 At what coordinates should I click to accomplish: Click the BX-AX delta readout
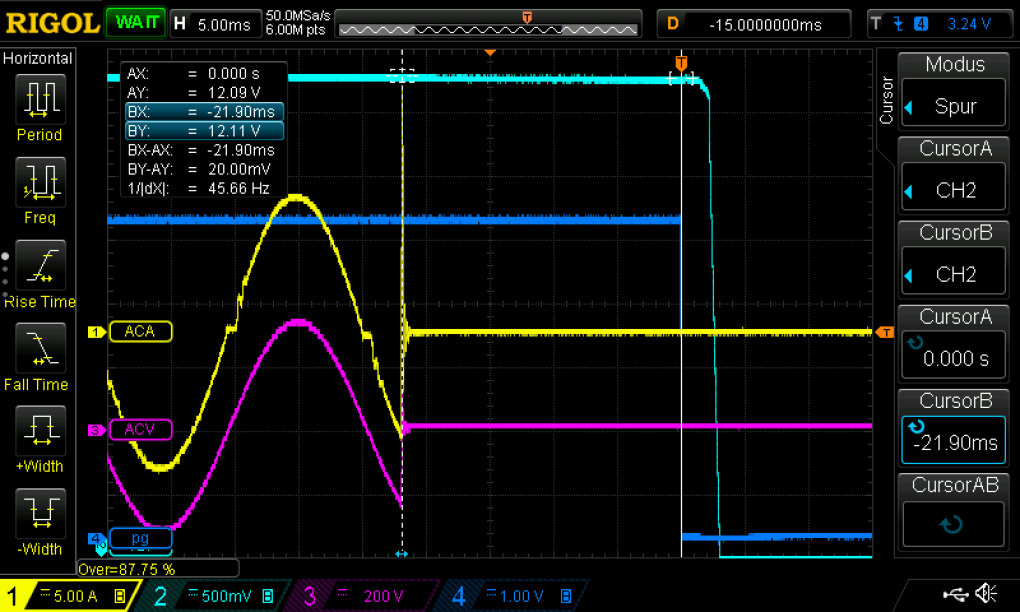201,150
